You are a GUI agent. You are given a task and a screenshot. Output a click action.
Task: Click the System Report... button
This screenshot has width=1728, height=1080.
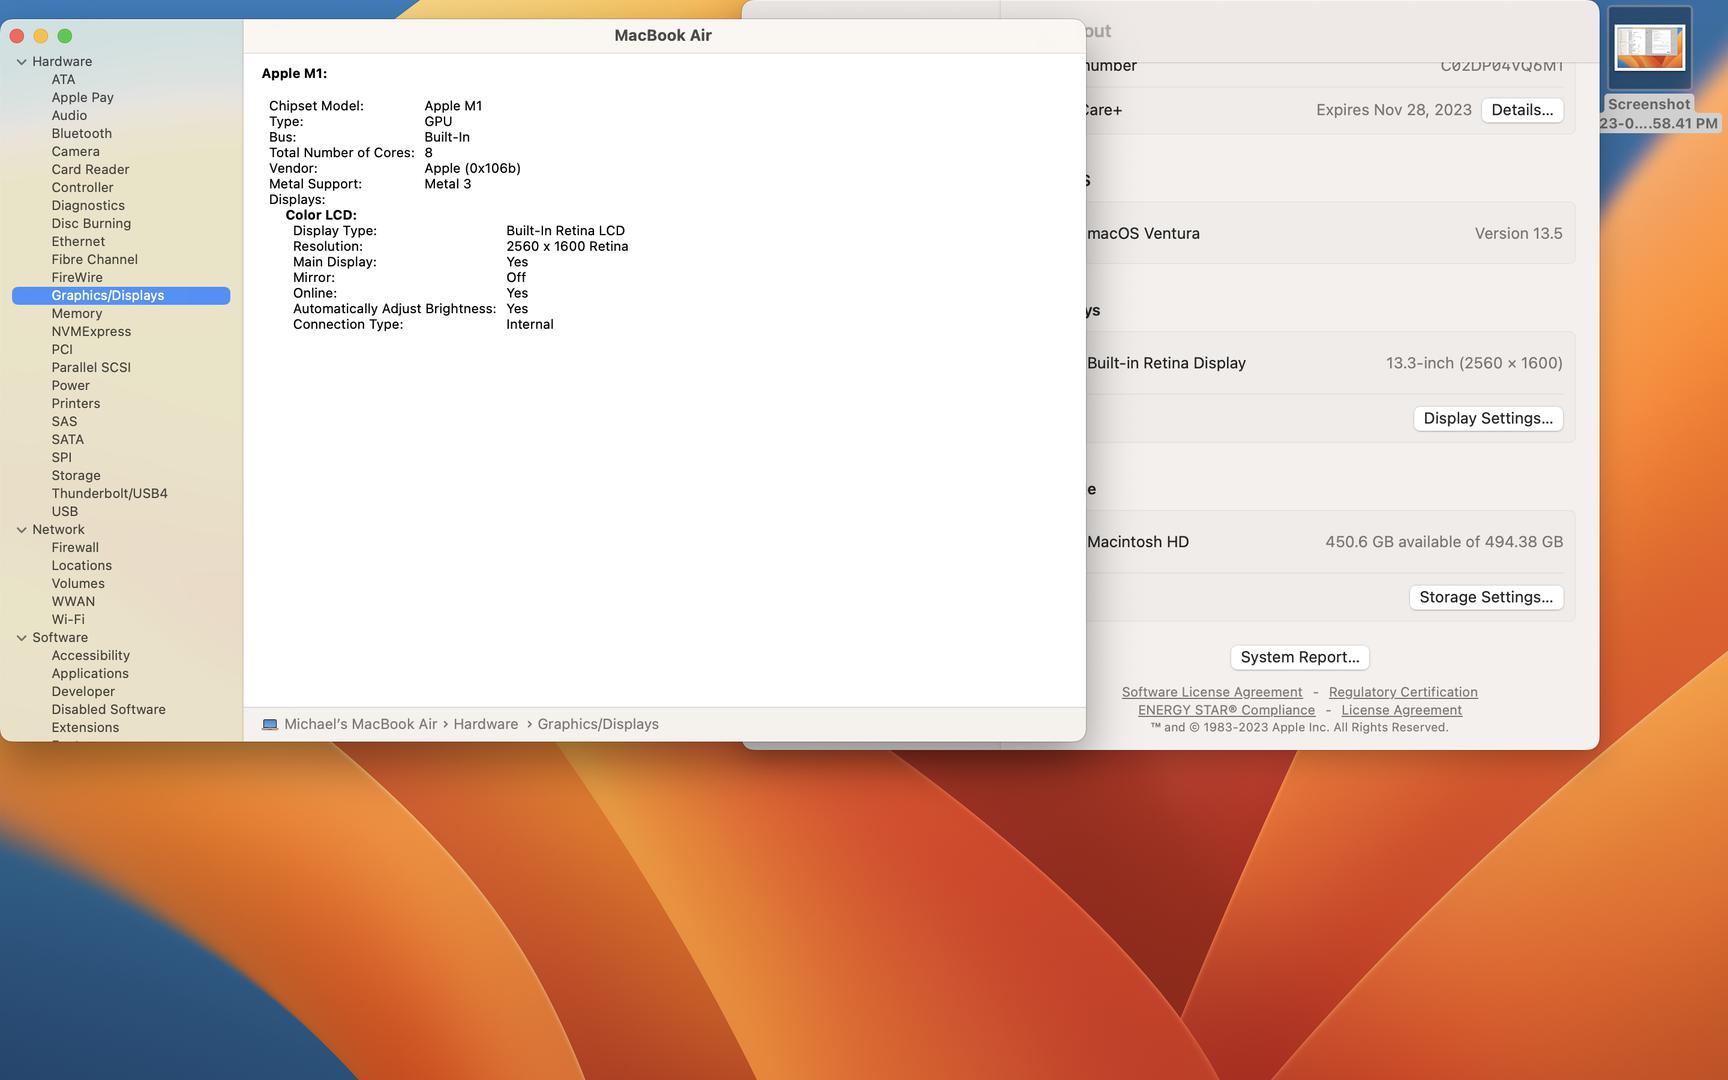point(1299,657)
